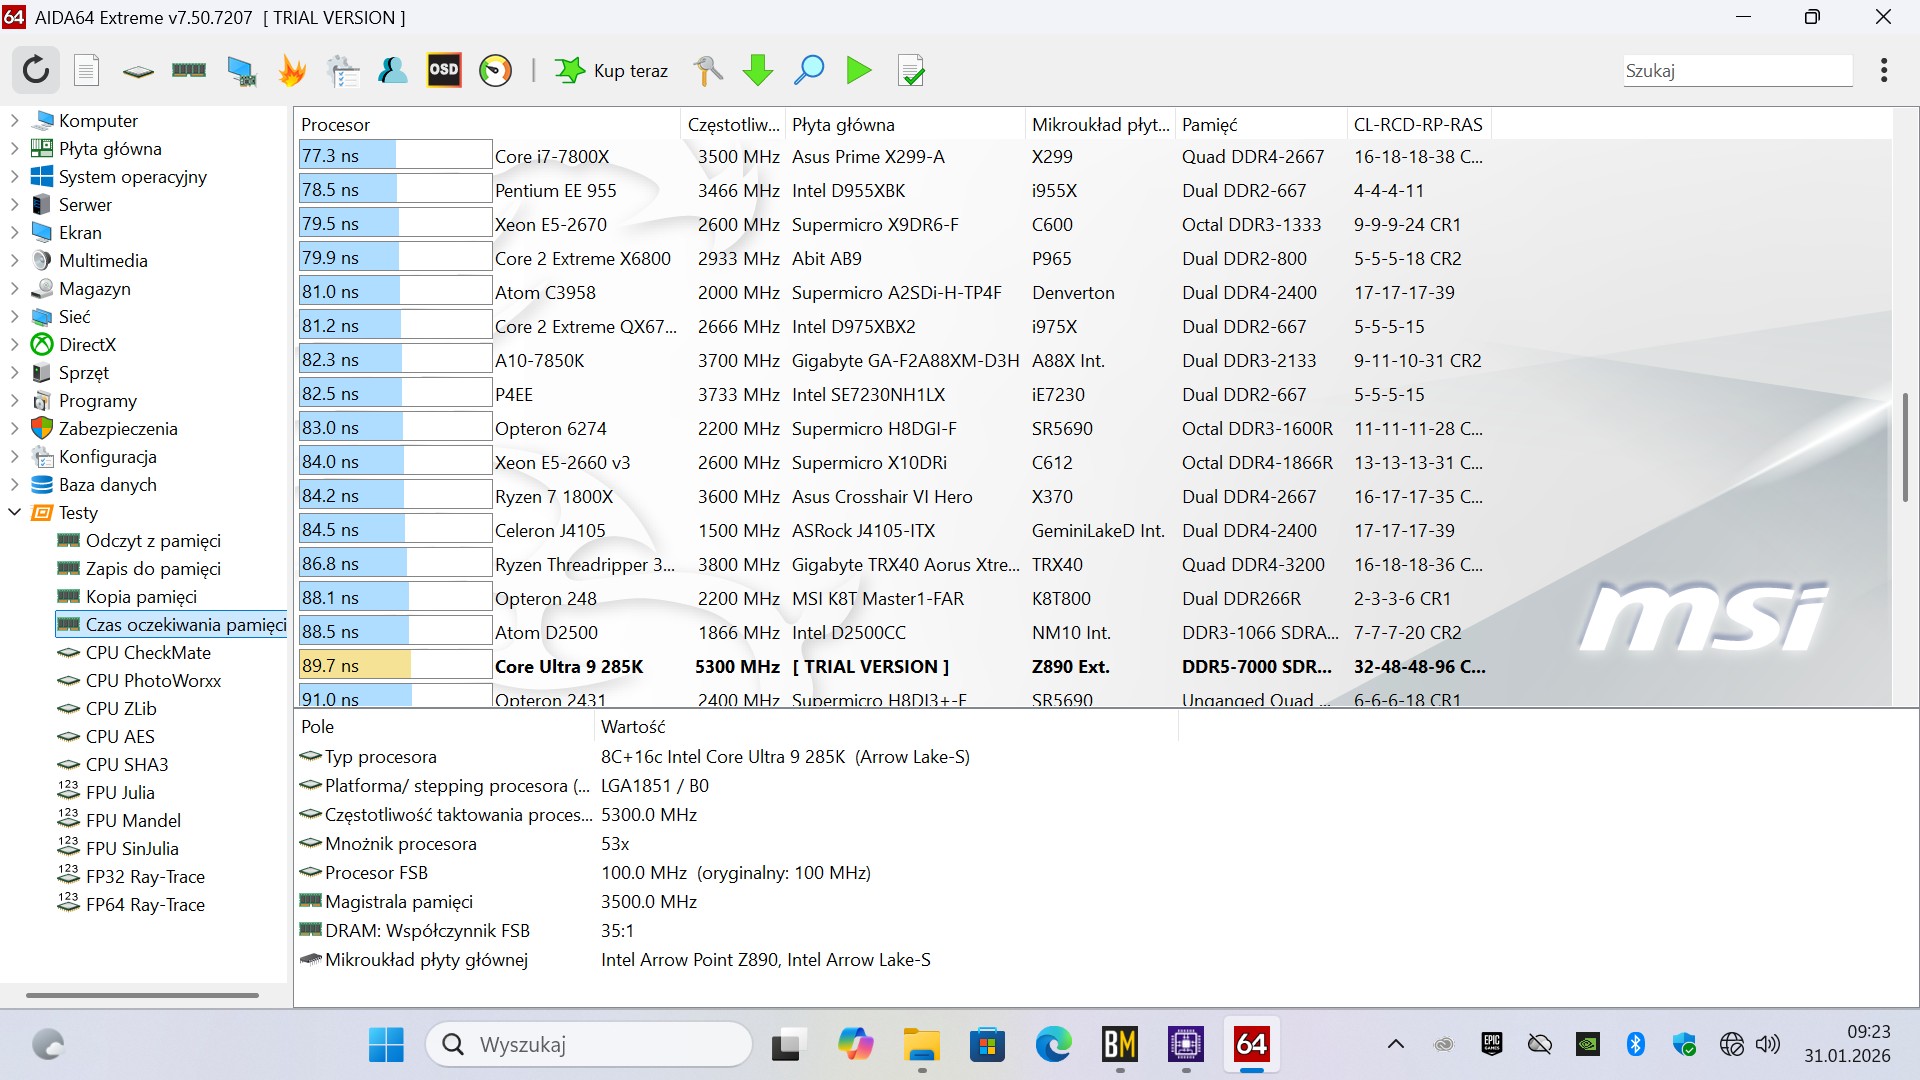Open the Report page icon
Viewport: 1920px width, 1080px height.
(x=87, y=70)
